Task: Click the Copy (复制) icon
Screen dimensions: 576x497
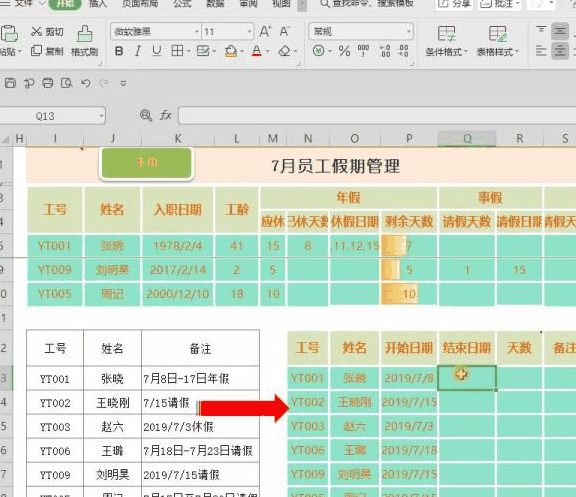Action: coord(36,51)
